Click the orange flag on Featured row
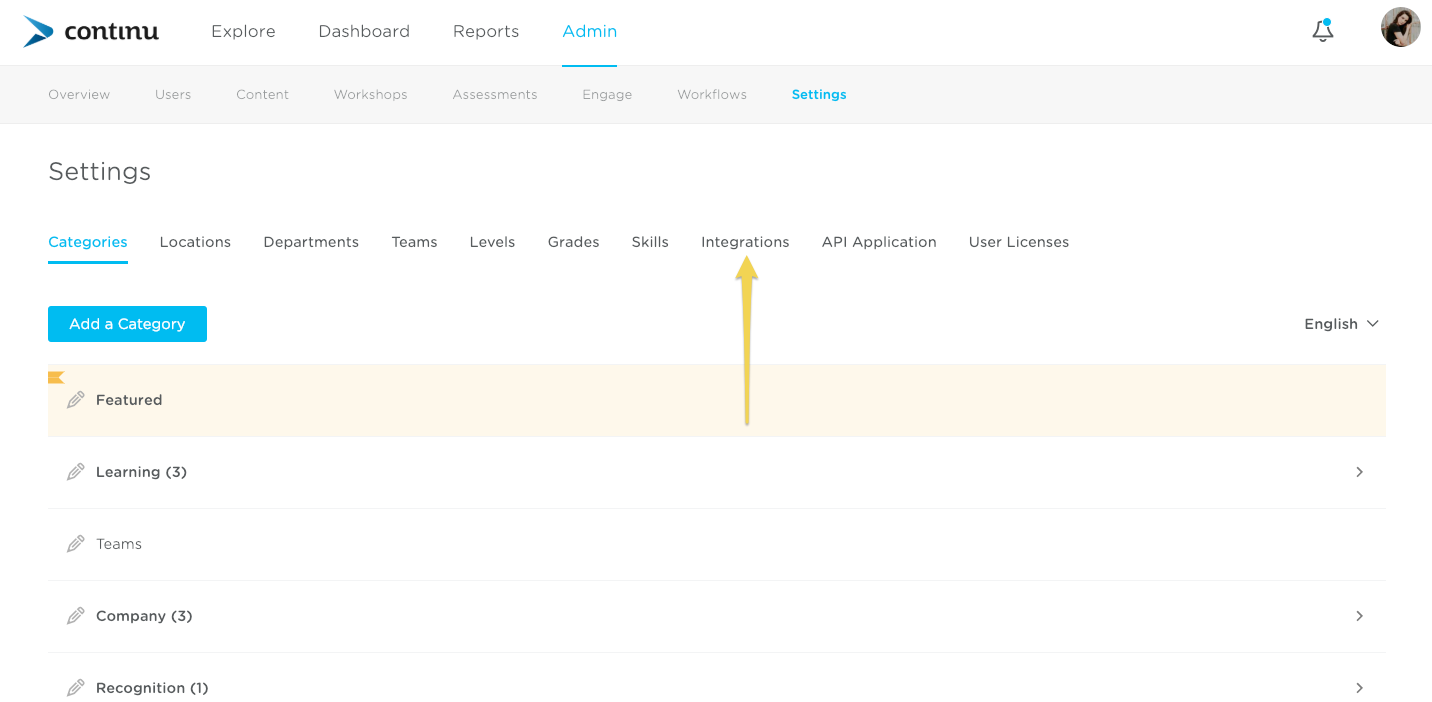Image resolution: width=1432 pixels, height=702 pixels. 56,377
